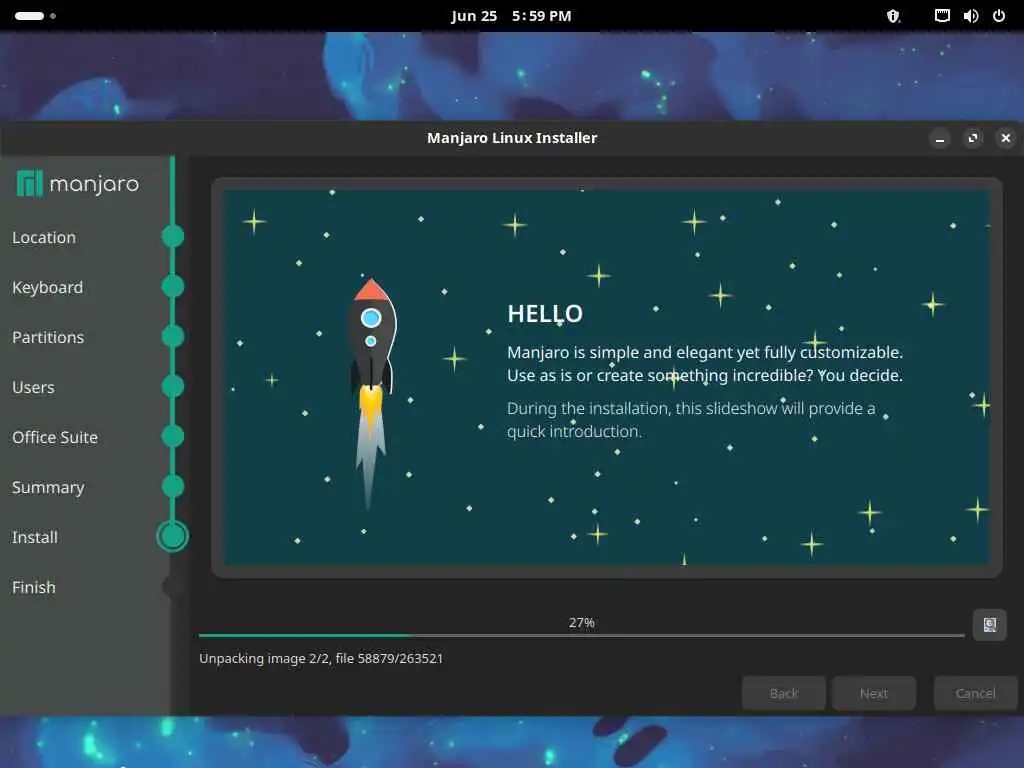Click the Next button
Screen dimensions: 1024x768
tap(874, 693)
